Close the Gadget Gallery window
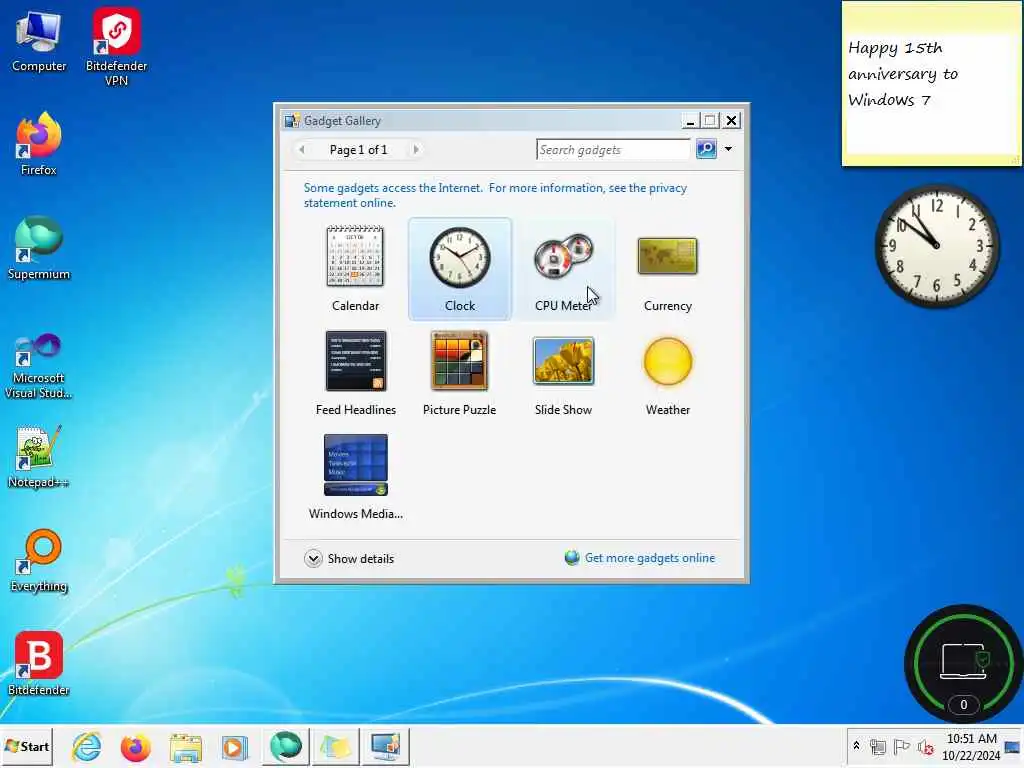The height and width of the screenshot is (768, 1024). tap(731, 121)
